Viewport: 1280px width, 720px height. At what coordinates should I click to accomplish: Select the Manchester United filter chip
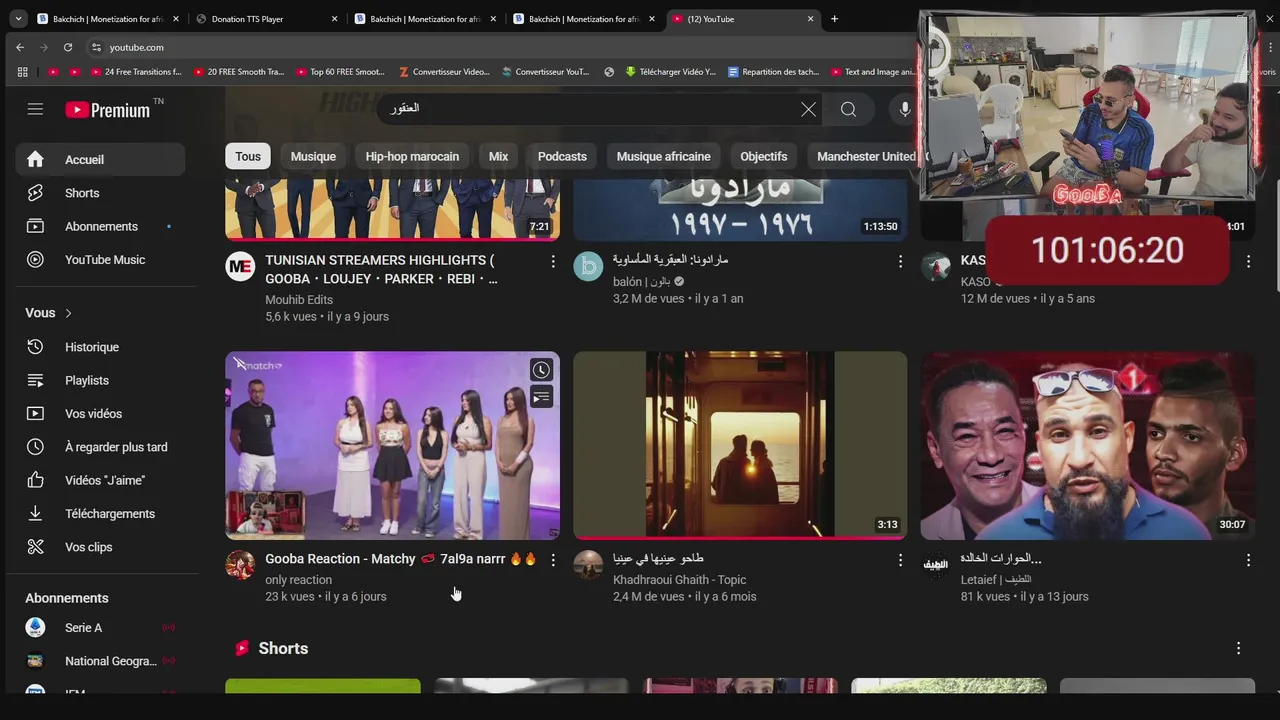[866, 156]
